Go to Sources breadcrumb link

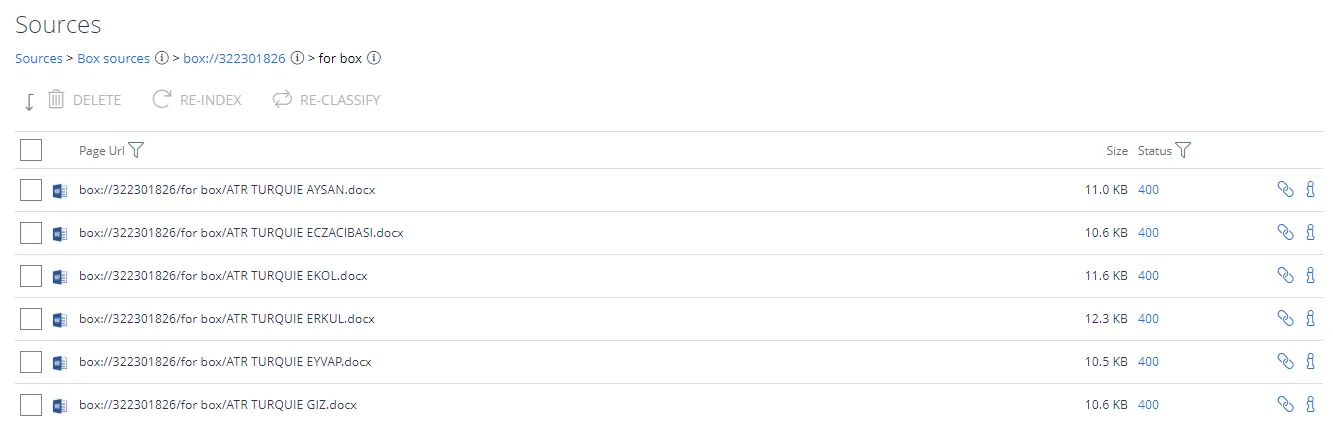pyautogui.click(x=39, y=58)
